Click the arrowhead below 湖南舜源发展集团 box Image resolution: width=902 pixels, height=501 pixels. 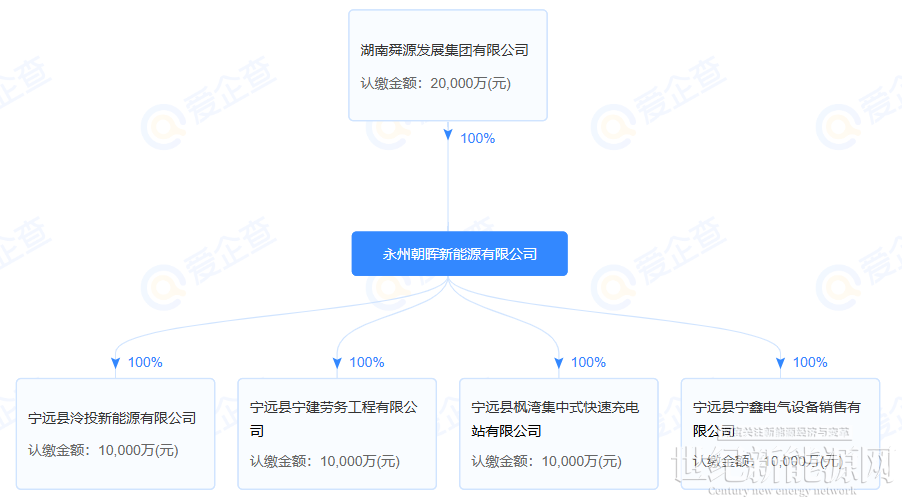(448, 134)
